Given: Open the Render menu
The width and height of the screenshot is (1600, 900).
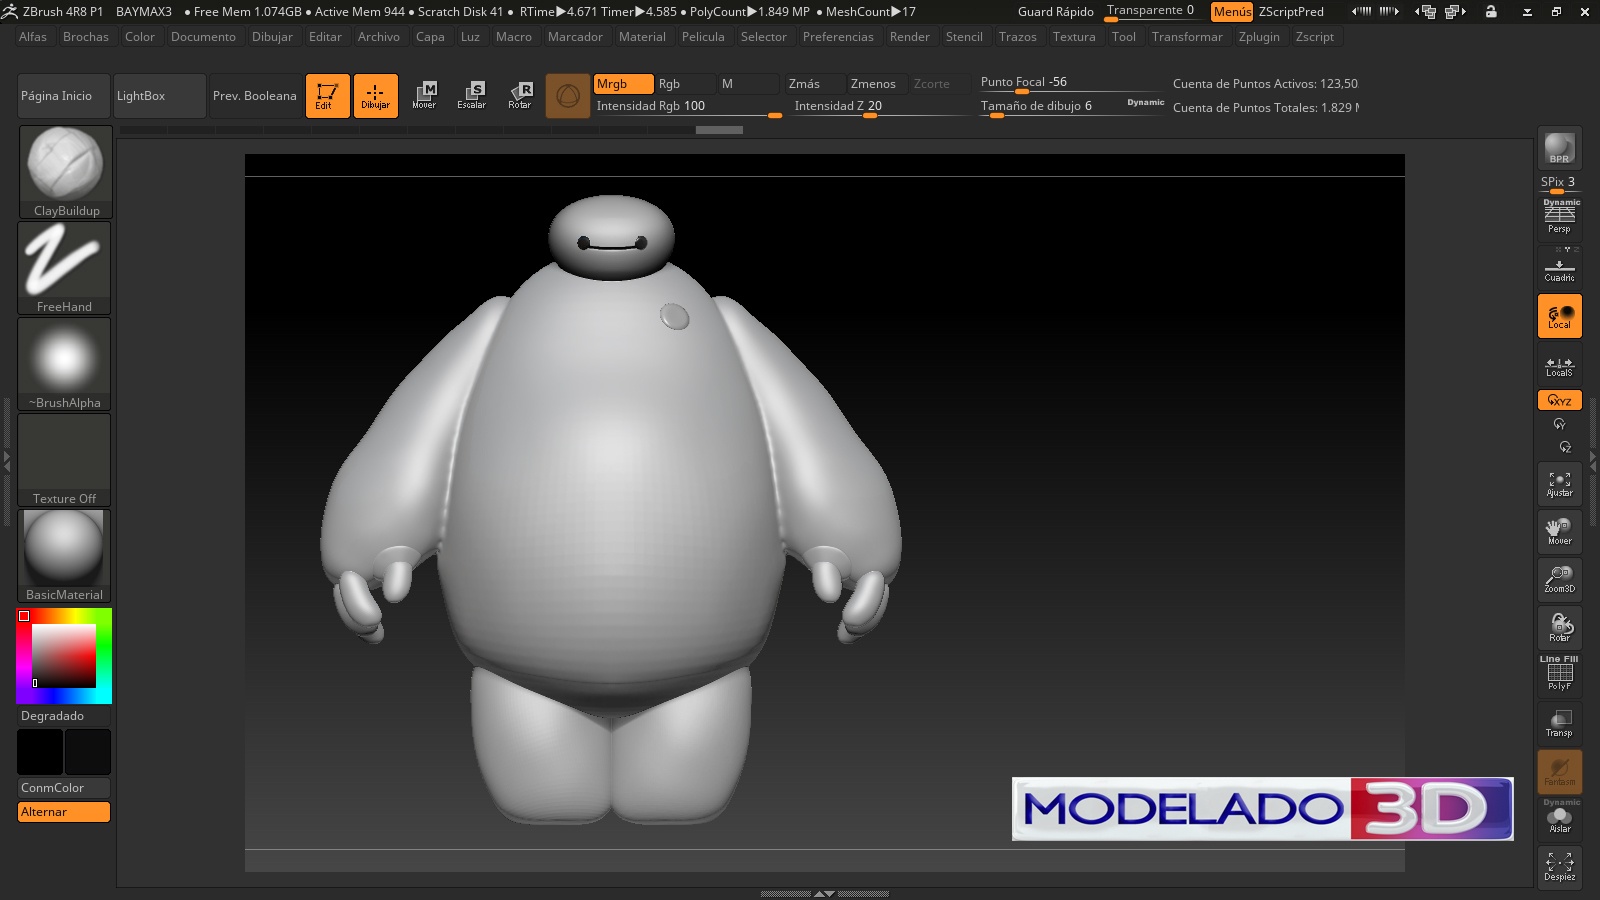Looking at the screenshot, I should [x=910, y=37].
